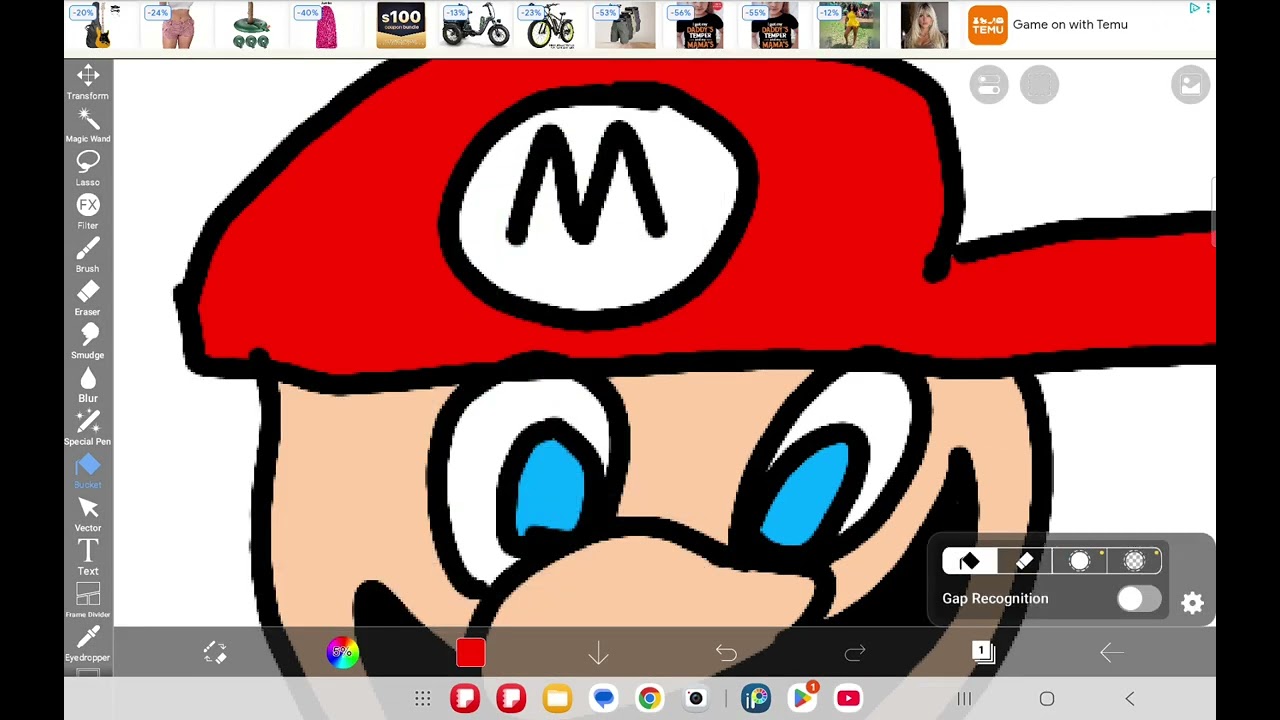This screenshot has width=1280, height=720.
Task: Collapse toolbar with the down arrow
Action: [x=598, y=653]
